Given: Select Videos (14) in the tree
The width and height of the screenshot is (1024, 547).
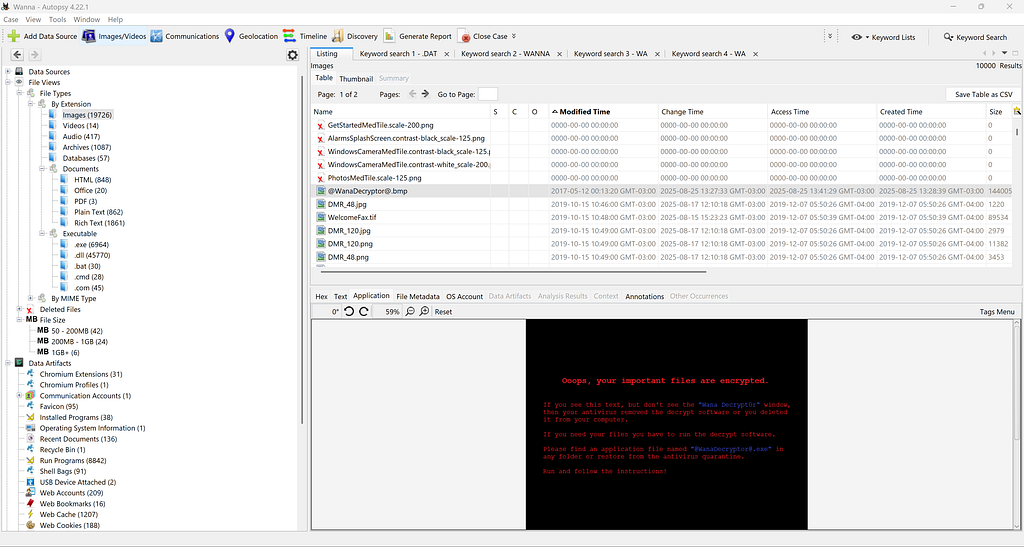Looking at the screenshot, I should pos(80,125).
